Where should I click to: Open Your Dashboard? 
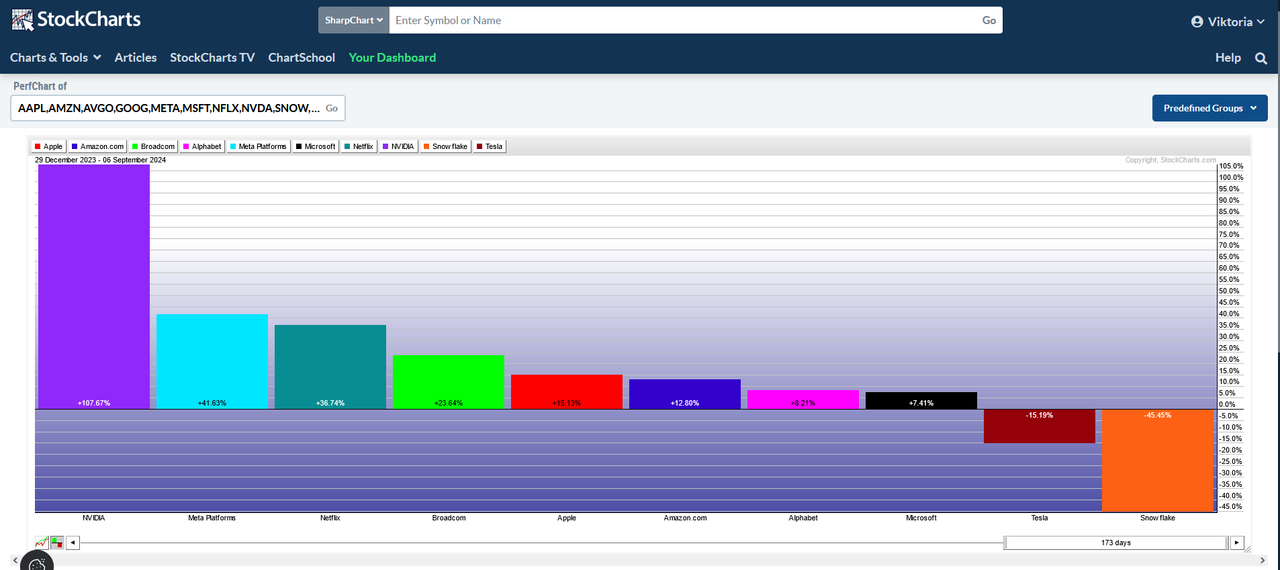click(x=392, y=58)
